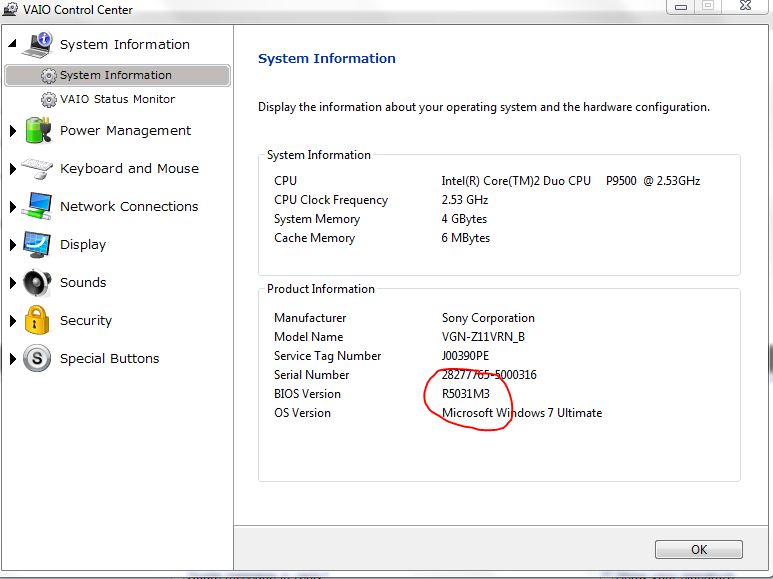
Task: Expand the Display category arrow
Action: pos(13,245)
